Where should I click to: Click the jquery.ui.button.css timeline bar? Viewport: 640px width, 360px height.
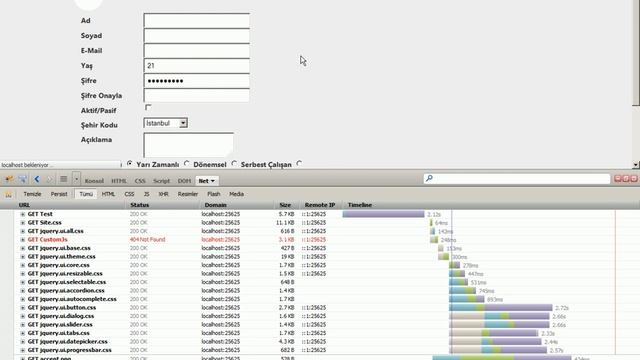[501, 308]
